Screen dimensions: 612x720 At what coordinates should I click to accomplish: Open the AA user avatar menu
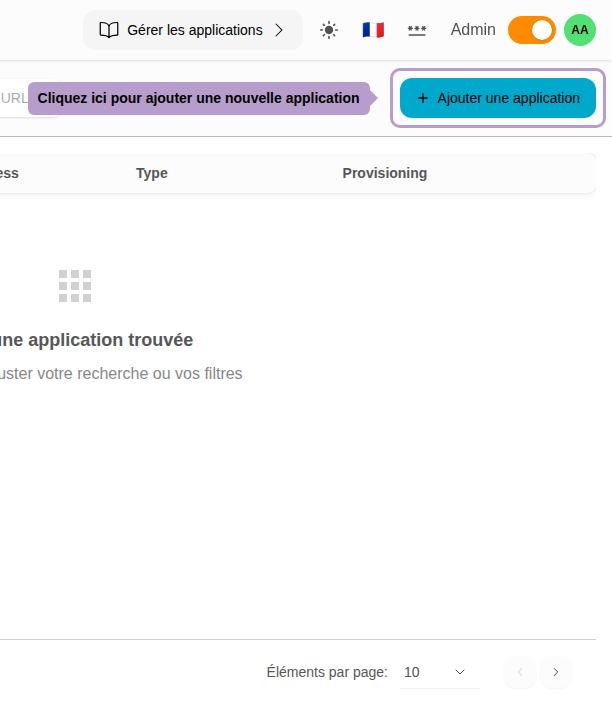point(580,30)
